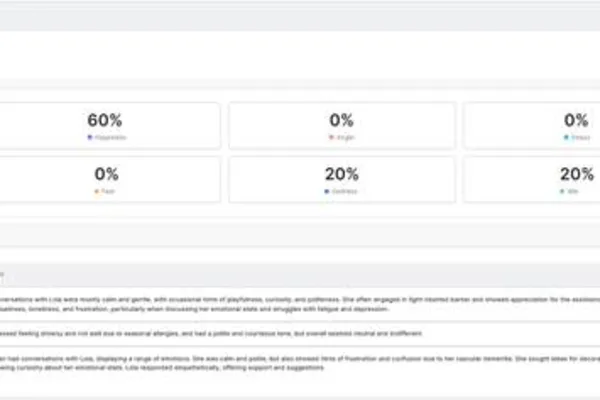Click the top gray section header bar
600x400 pixels.
pyautogui.click(x=300, y=18)
